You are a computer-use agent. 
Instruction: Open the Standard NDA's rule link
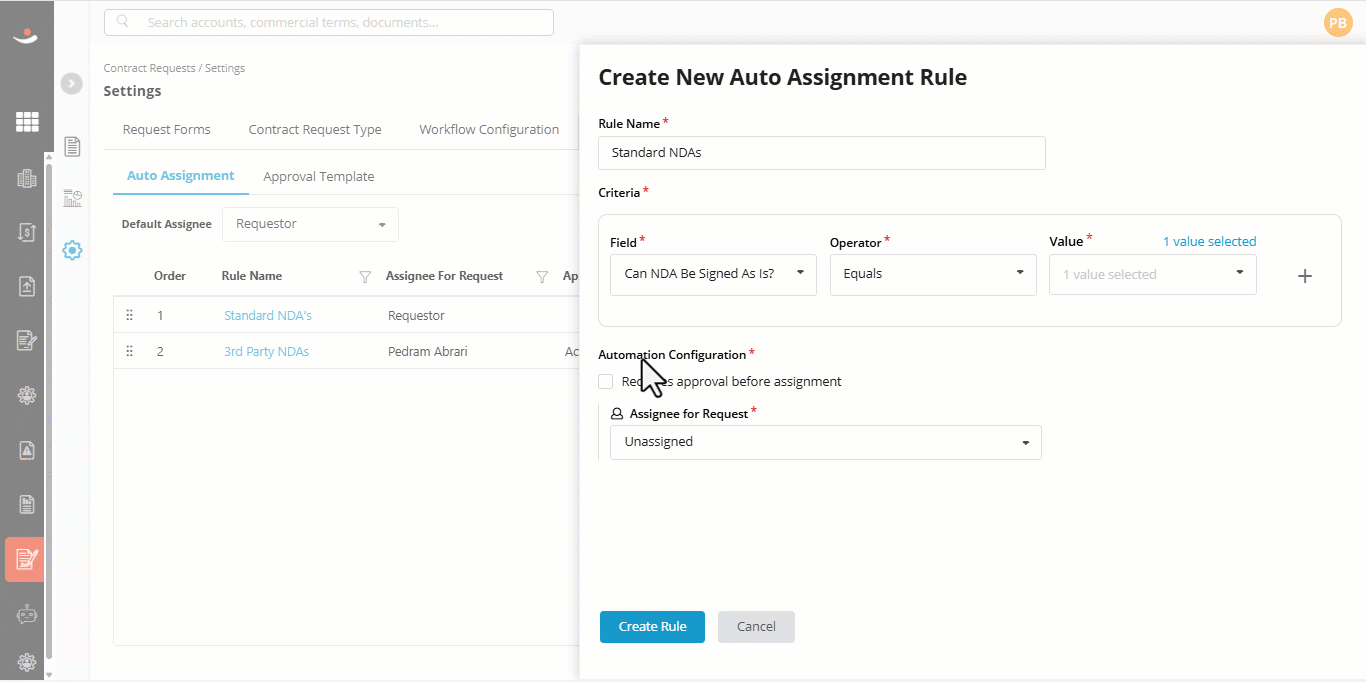[x=268, y=316]
